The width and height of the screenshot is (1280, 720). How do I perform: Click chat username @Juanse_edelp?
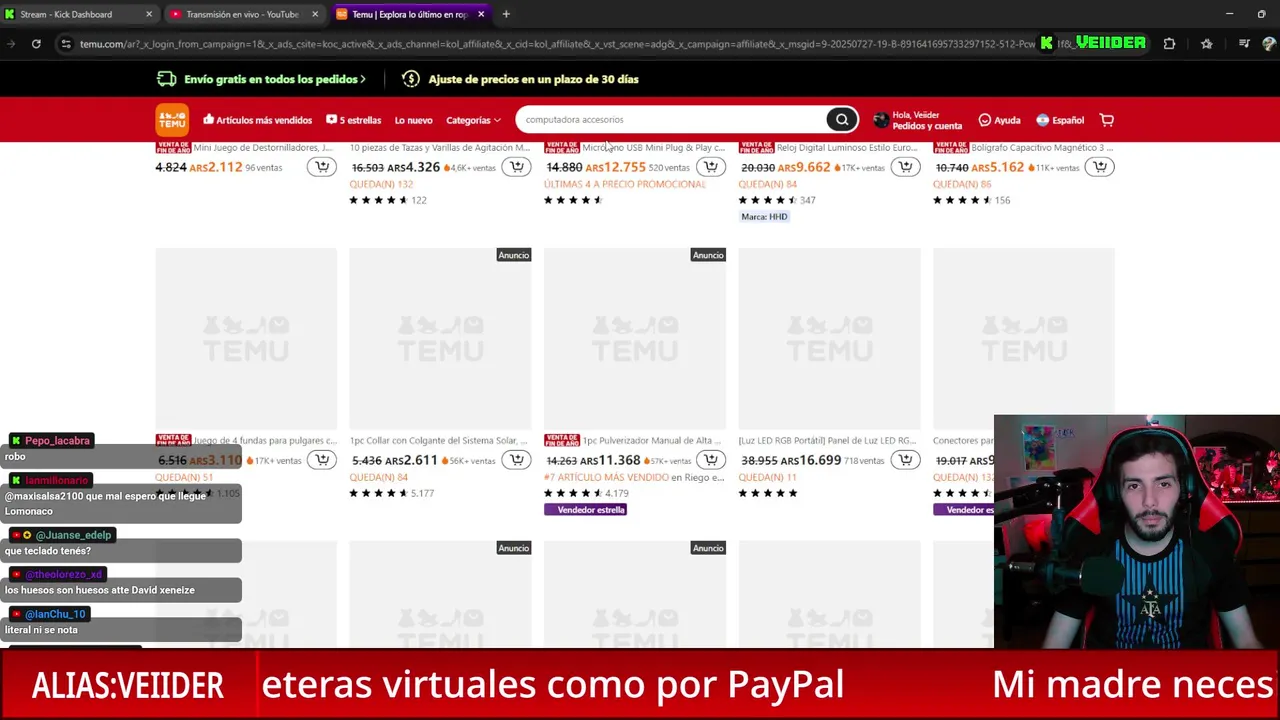click(72, 535)
